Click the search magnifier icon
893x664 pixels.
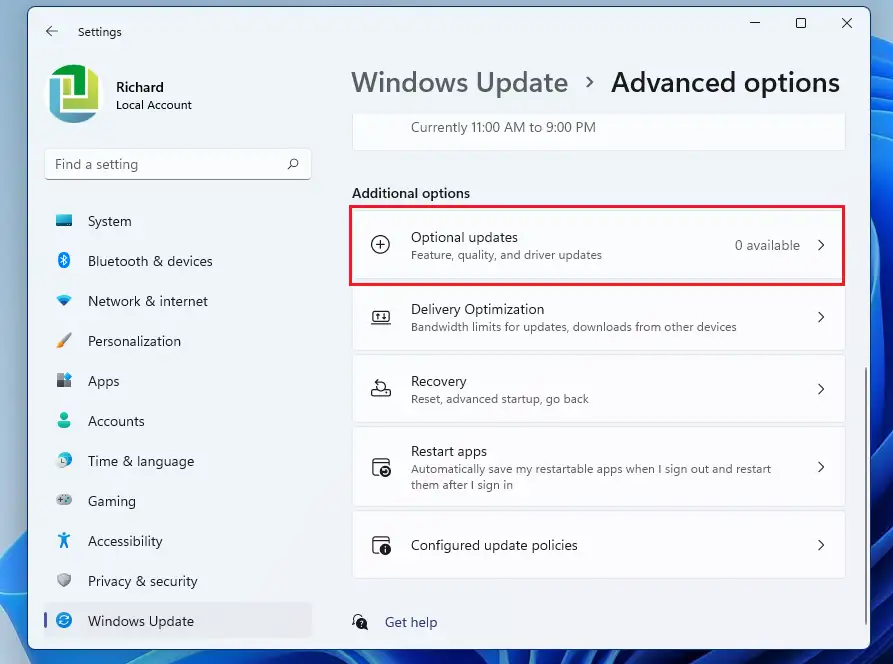(x=293, y=164)
